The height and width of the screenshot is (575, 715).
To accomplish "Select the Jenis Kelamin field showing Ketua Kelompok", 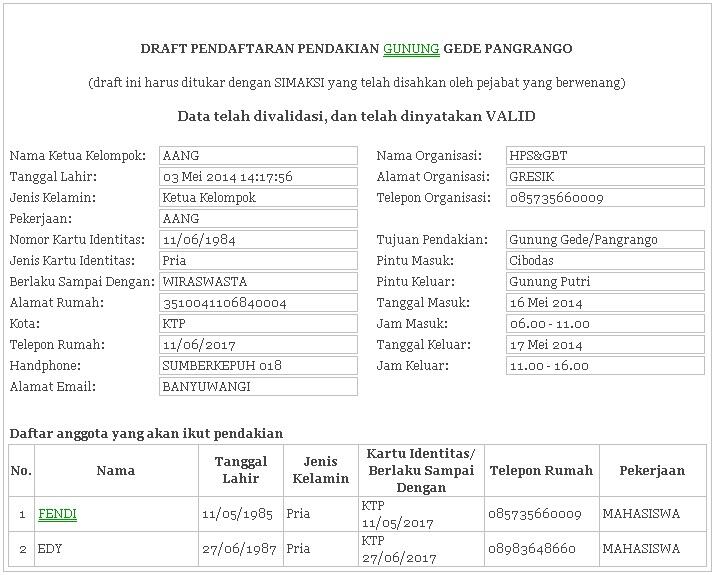I will [x=258, y=197].
